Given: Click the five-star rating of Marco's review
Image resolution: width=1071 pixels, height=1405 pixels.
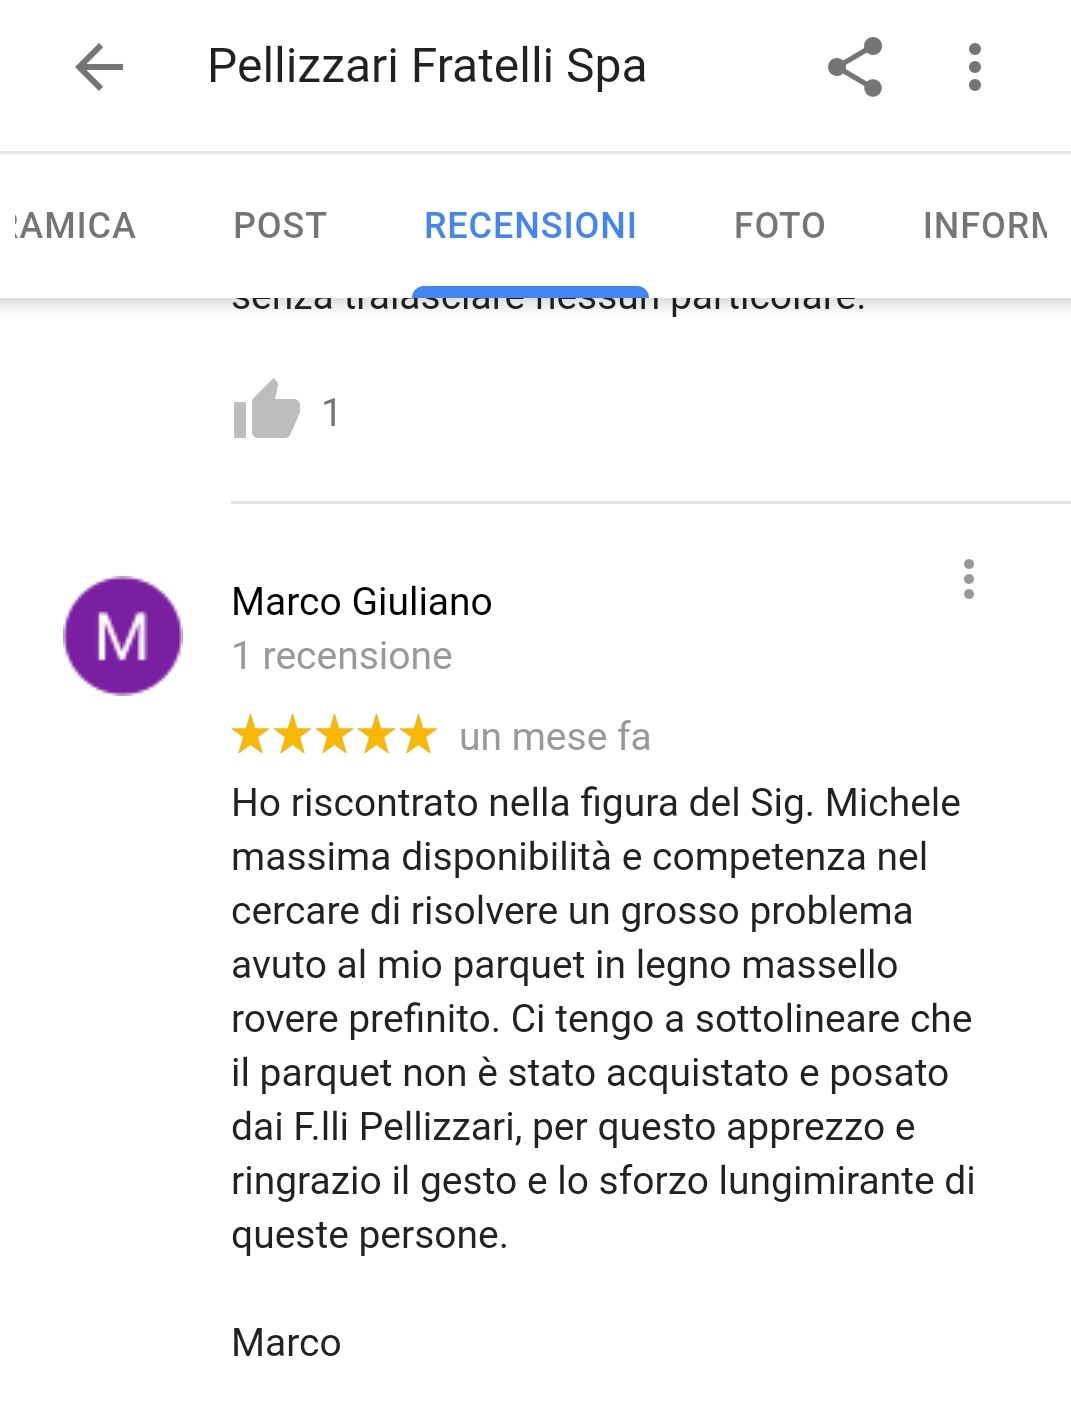Looking at the screenshot, I should pyautogui.click(x=335, y=735).
